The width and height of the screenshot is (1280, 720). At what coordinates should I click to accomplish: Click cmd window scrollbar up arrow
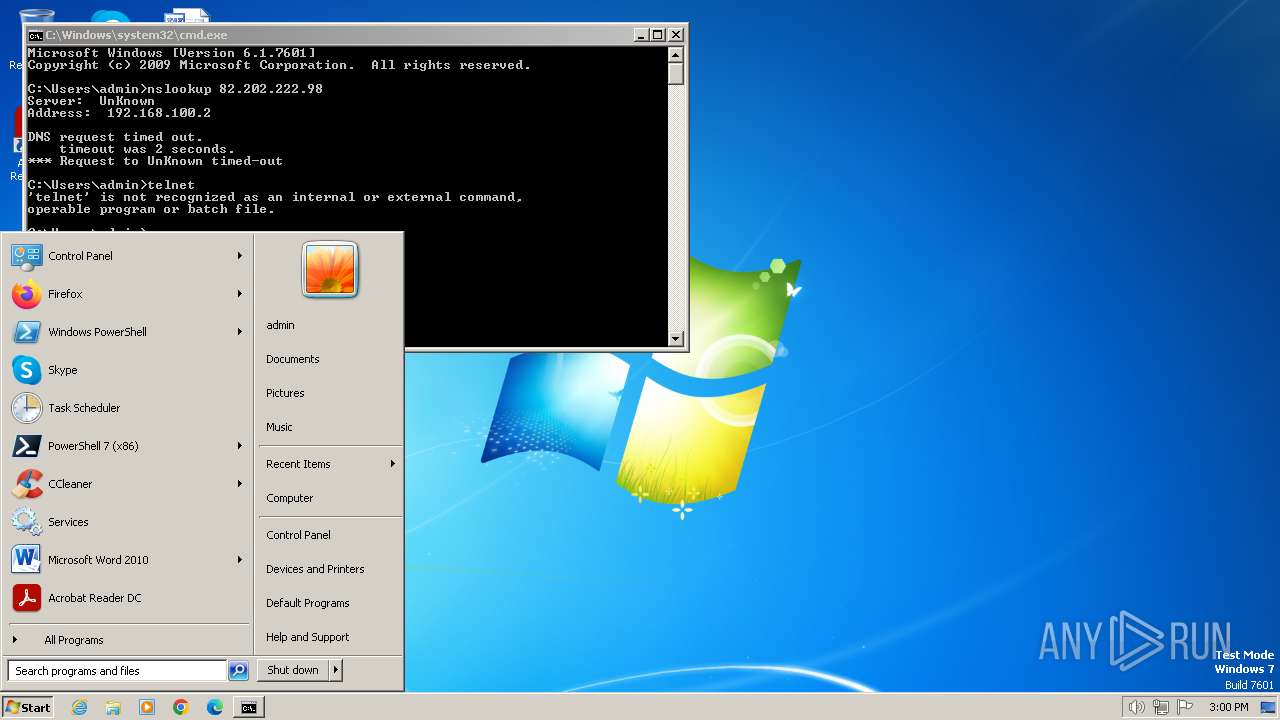pyautogui.click(x=676, y=55)
